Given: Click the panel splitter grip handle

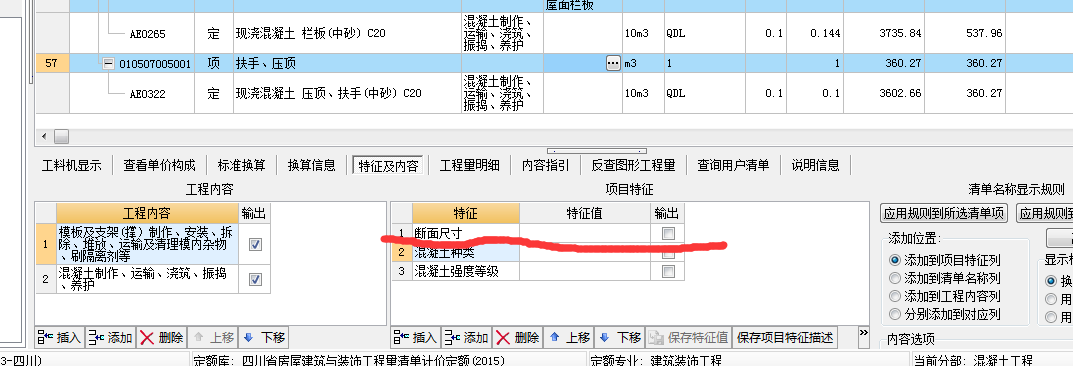Looking at the screenshot, I should (597, 151).
